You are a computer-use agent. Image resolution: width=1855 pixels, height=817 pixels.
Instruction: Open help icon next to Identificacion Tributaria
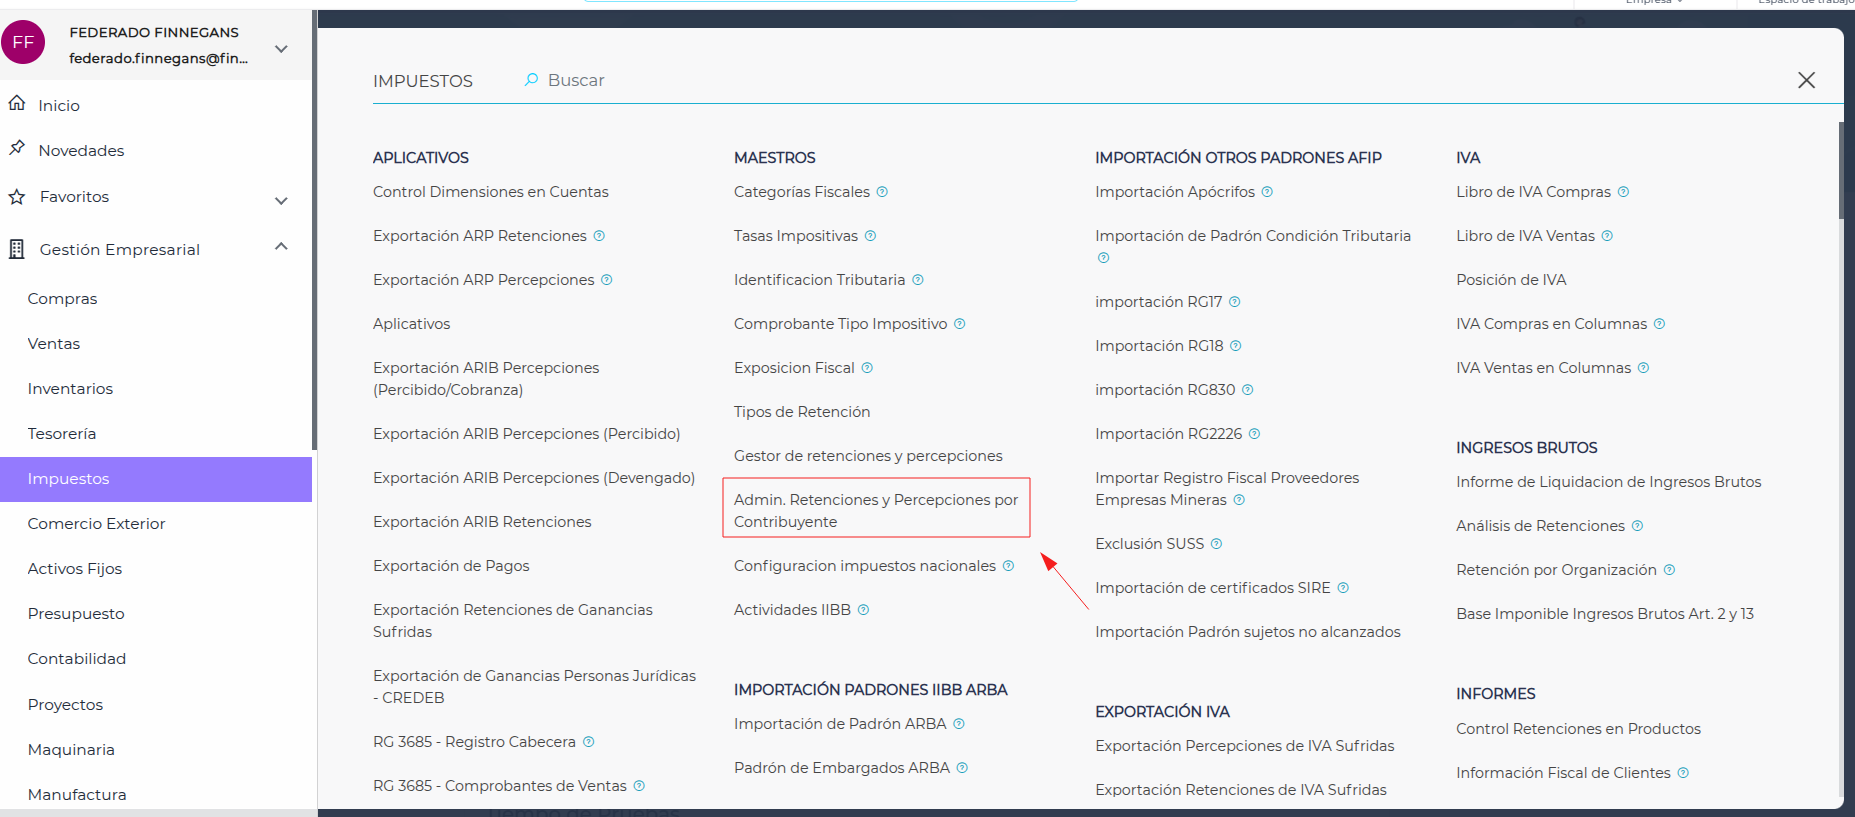(x=918, y=280)
